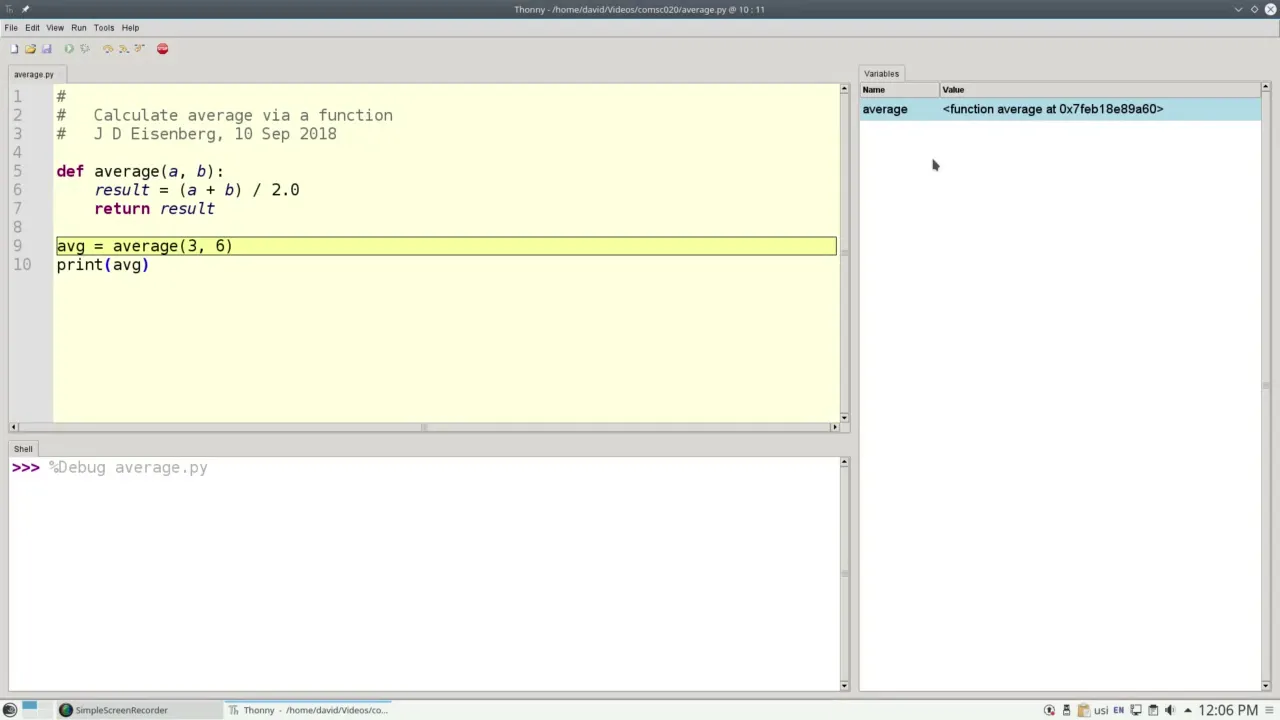
Task: Click the Value column header
Action: [x=1100, y=89]
